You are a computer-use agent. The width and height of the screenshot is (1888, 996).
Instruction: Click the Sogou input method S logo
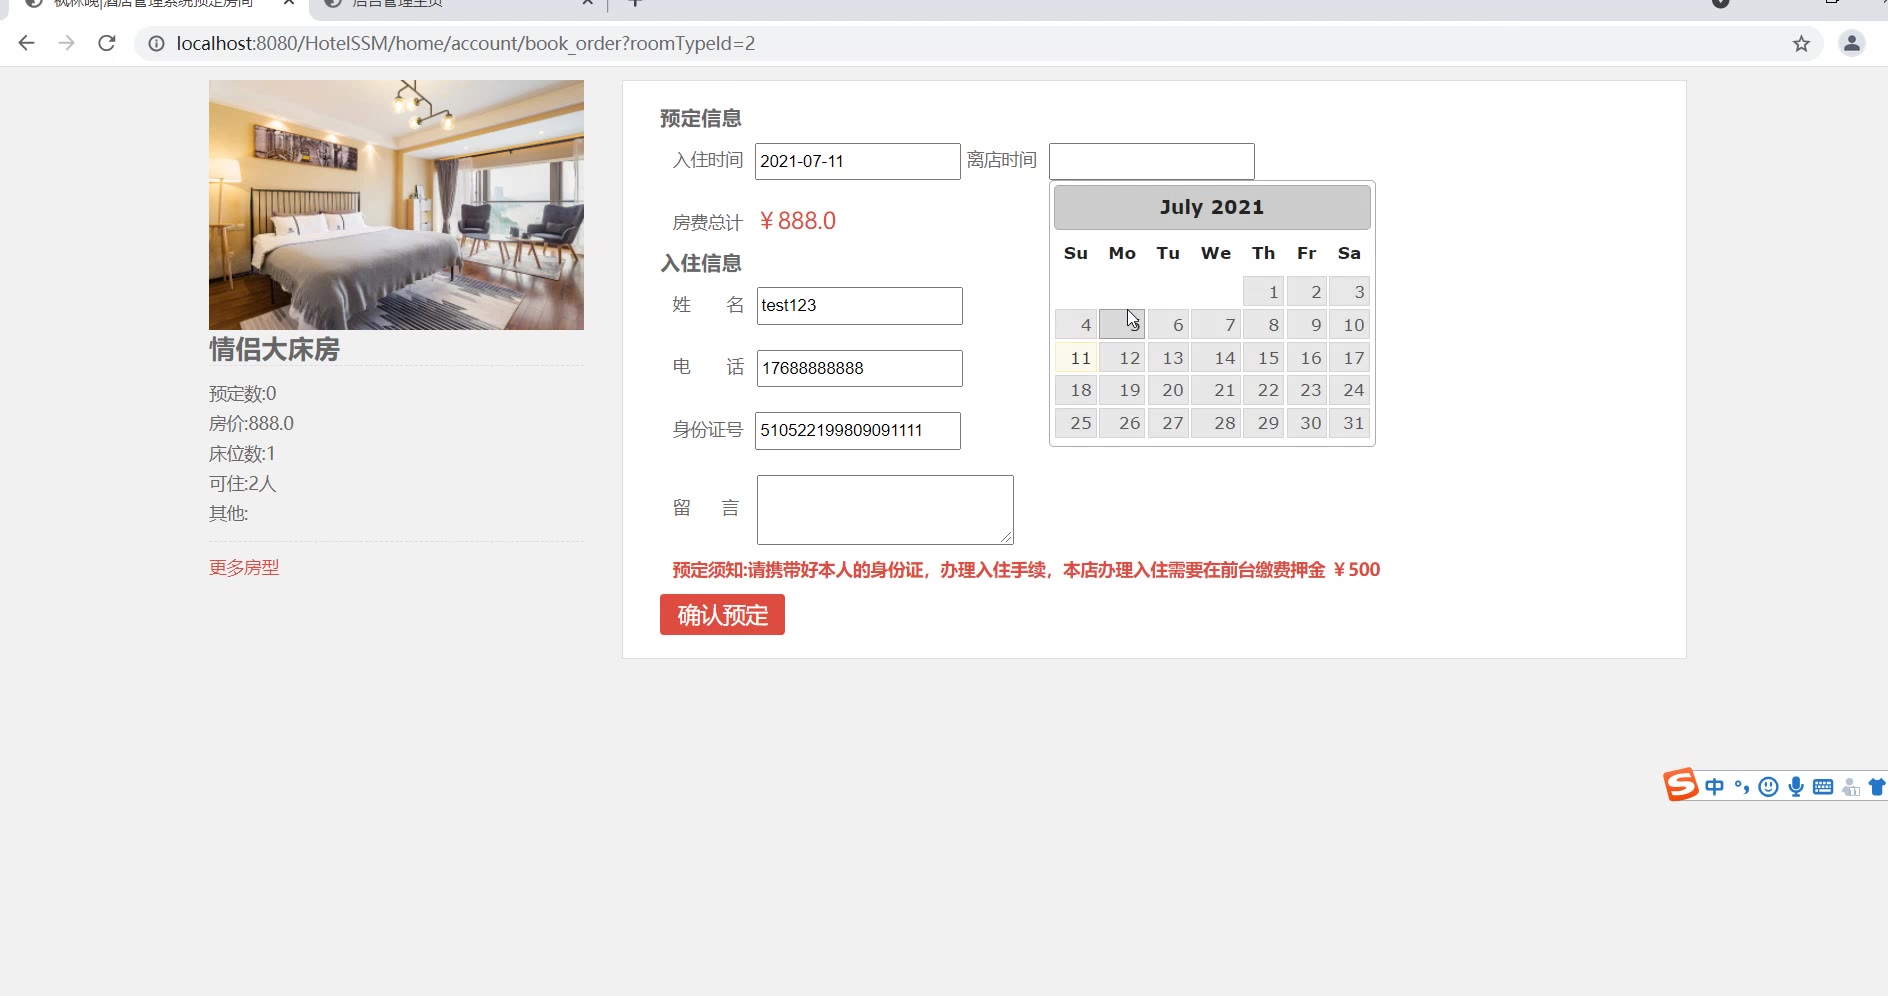(x=1680, y=785)
